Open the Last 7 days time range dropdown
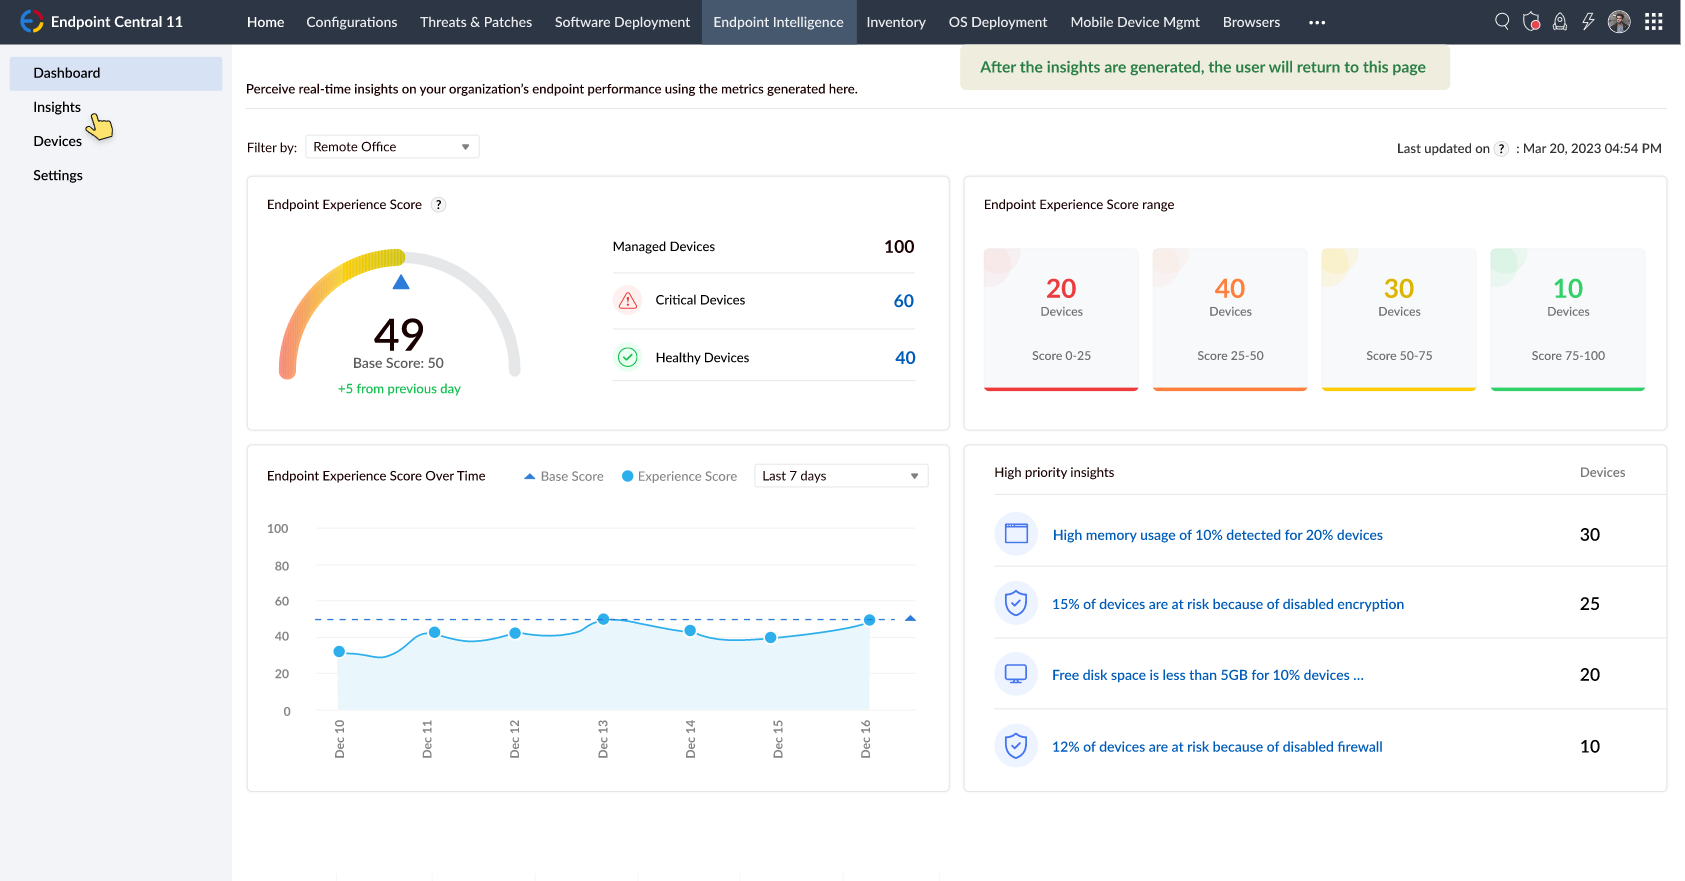Screen dimensions: 1685x881 click(840, 476)
